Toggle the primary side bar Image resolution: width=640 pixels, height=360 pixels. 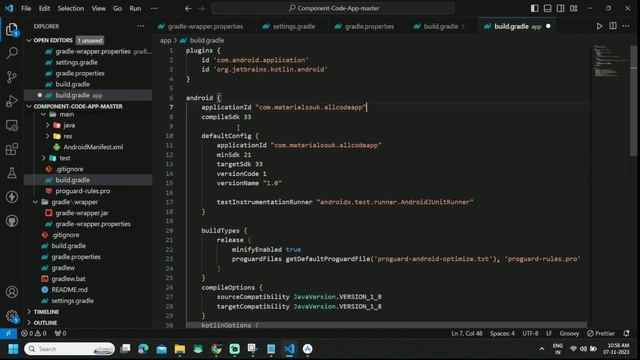click(x=534, y=8)
